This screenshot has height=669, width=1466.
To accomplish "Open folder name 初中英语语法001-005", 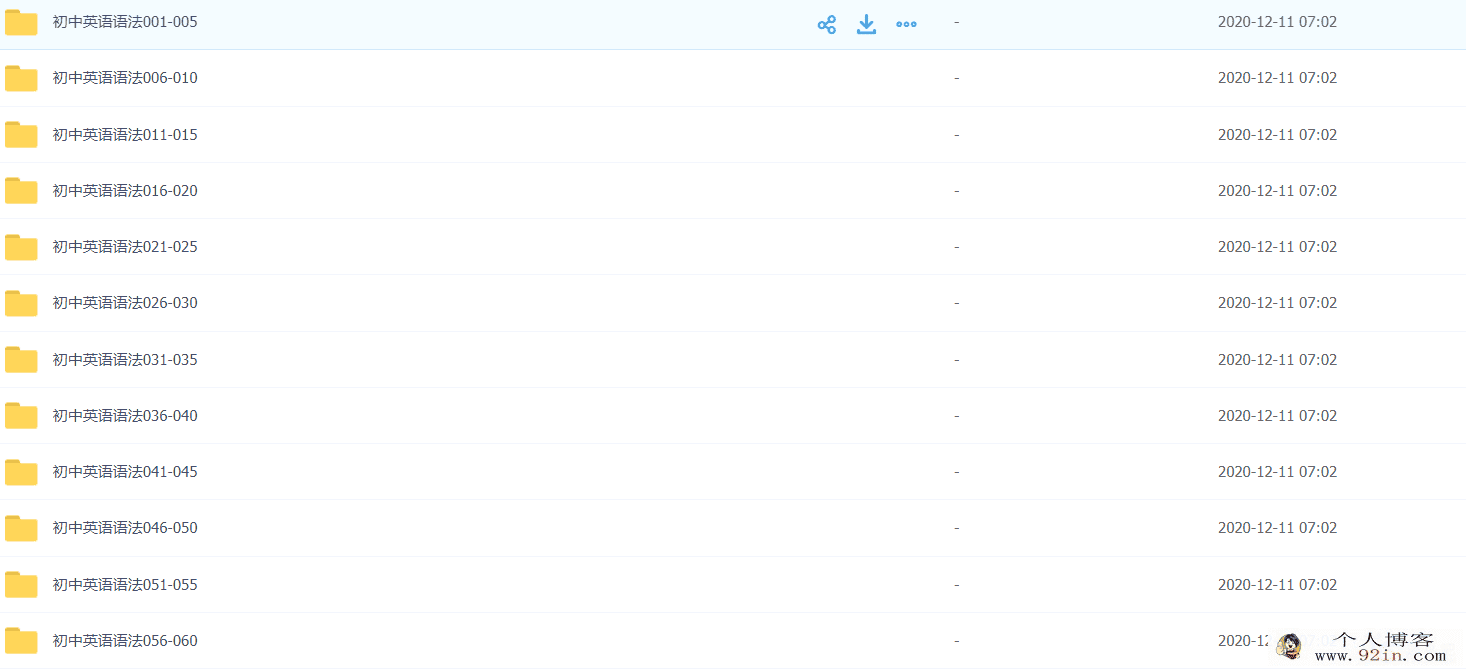I will point(125,22).
